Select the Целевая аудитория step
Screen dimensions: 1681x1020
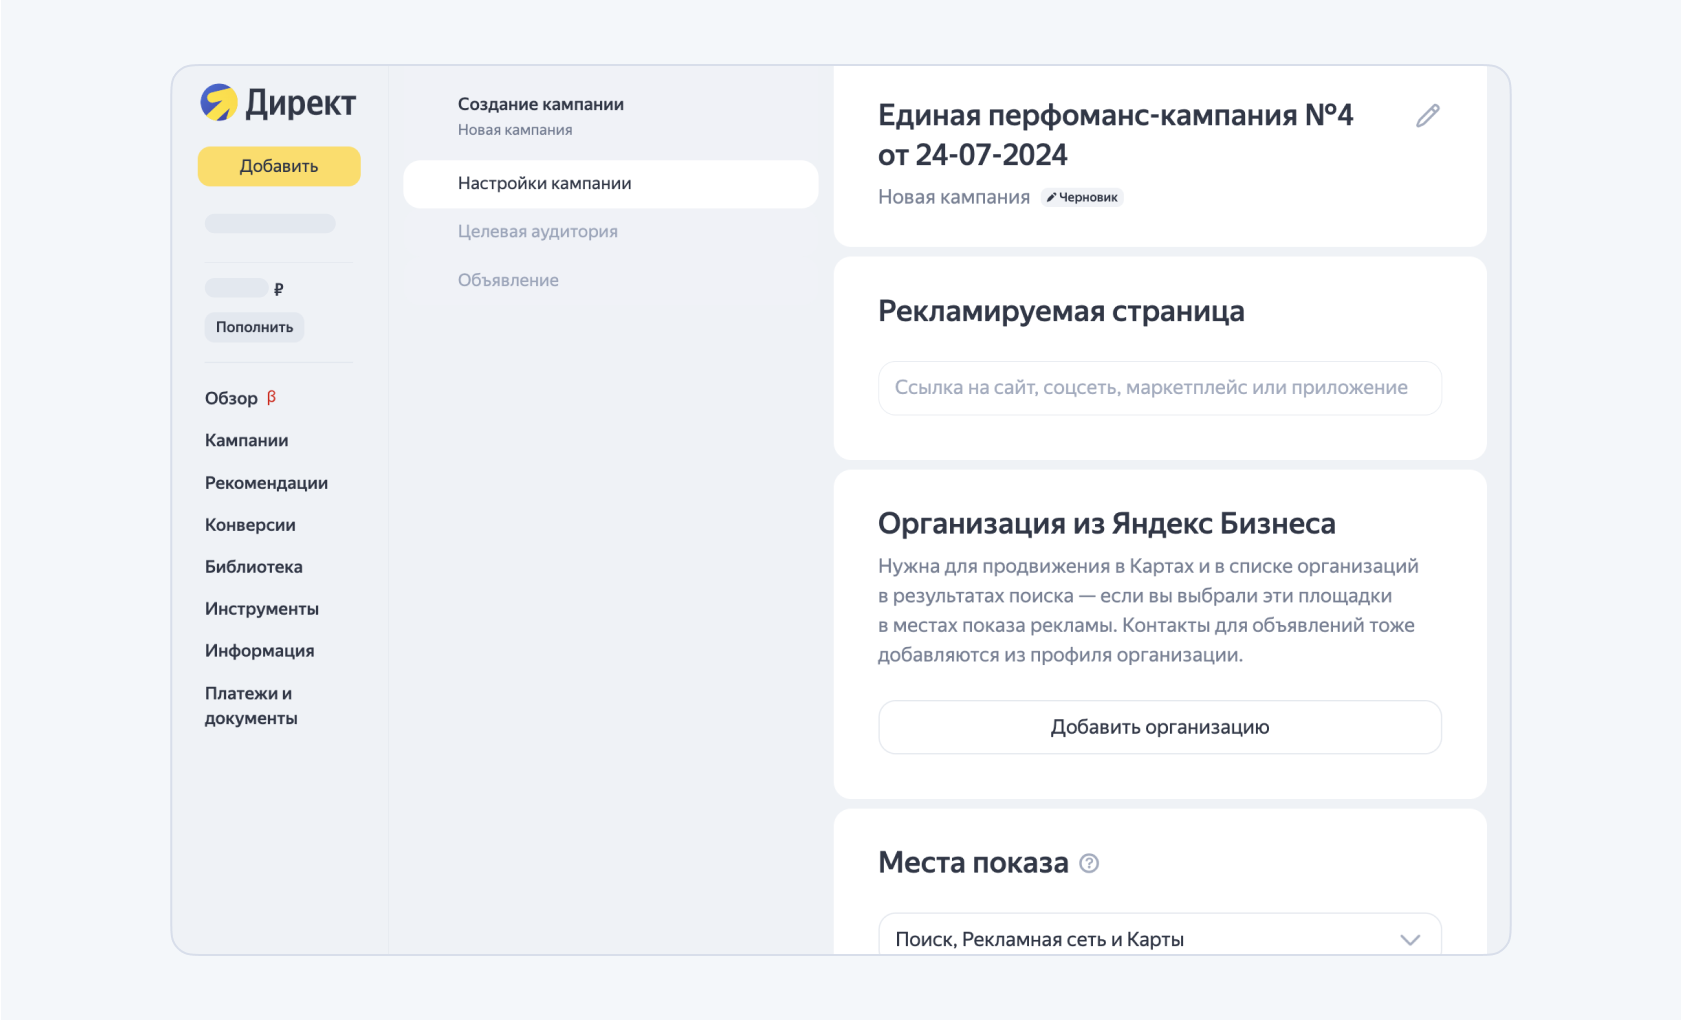(x=537, y=231)
